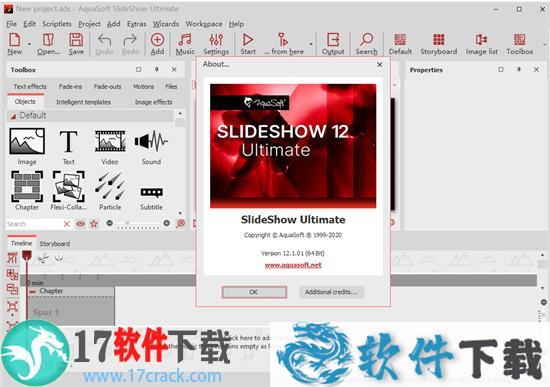Switch to Text effects tab
The image size is (550, 387).
click(x=30, y=86)
